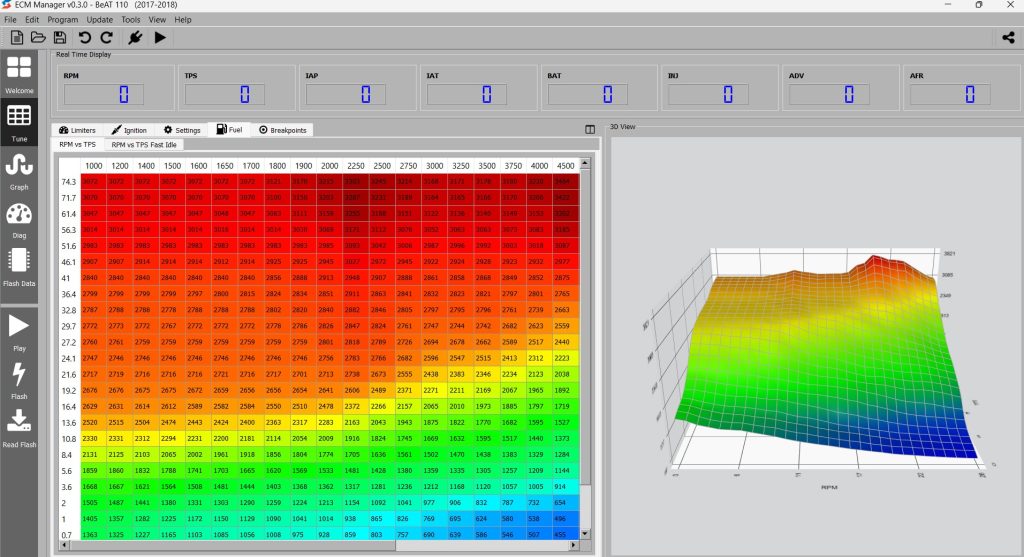The width and height of the screenshot is (1024, 557).
Task: Select the 10.8 TPS row header
Action: coord(69,439)
